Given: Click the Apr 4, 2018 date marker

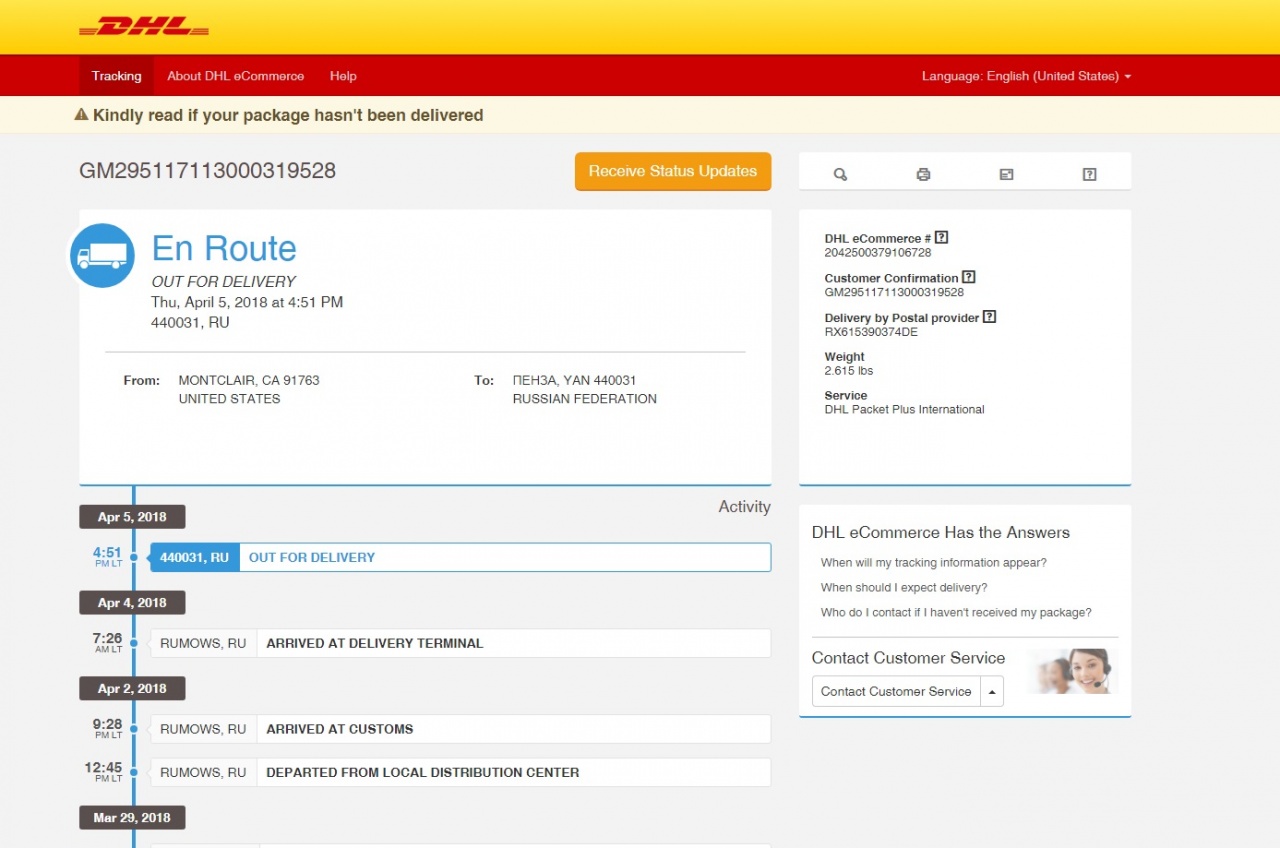Looking at the screenshot, I should point(132,603).
